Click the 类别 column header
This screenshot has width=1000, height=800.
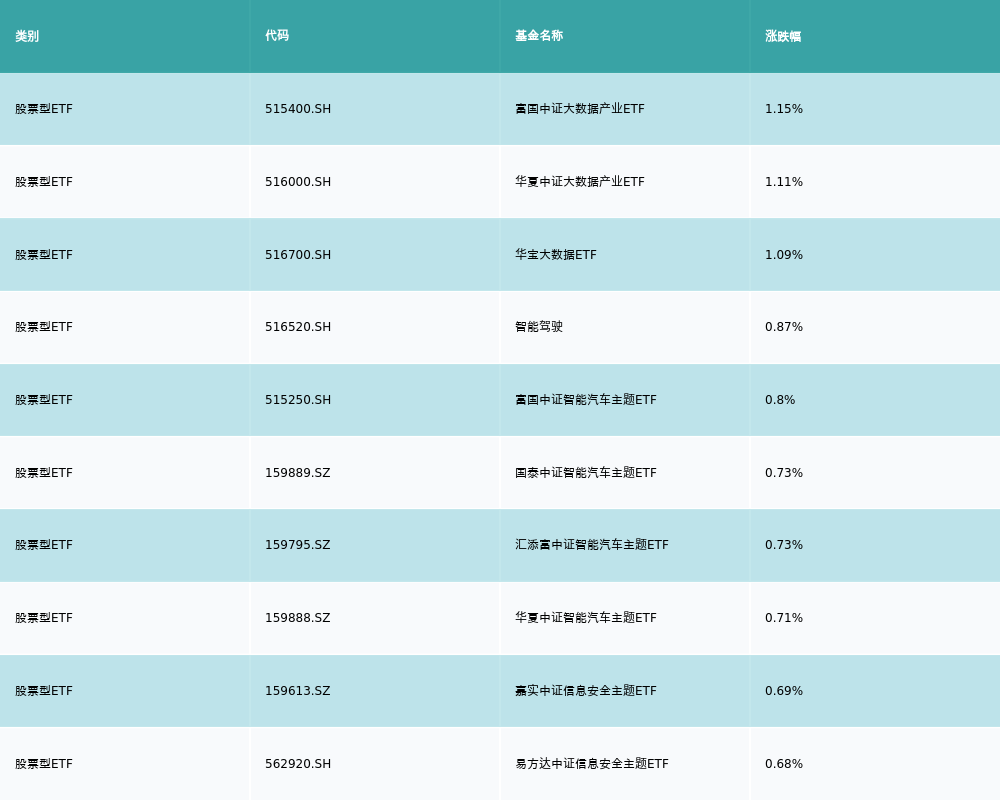pos(27,36)
